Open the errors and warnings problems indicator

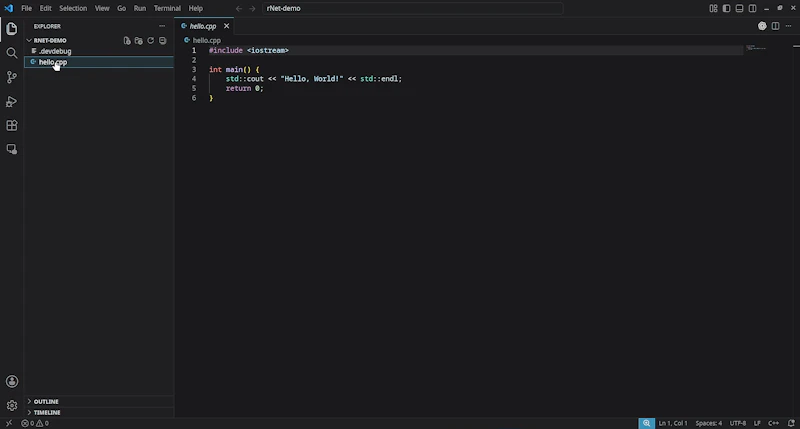point(35,423)
